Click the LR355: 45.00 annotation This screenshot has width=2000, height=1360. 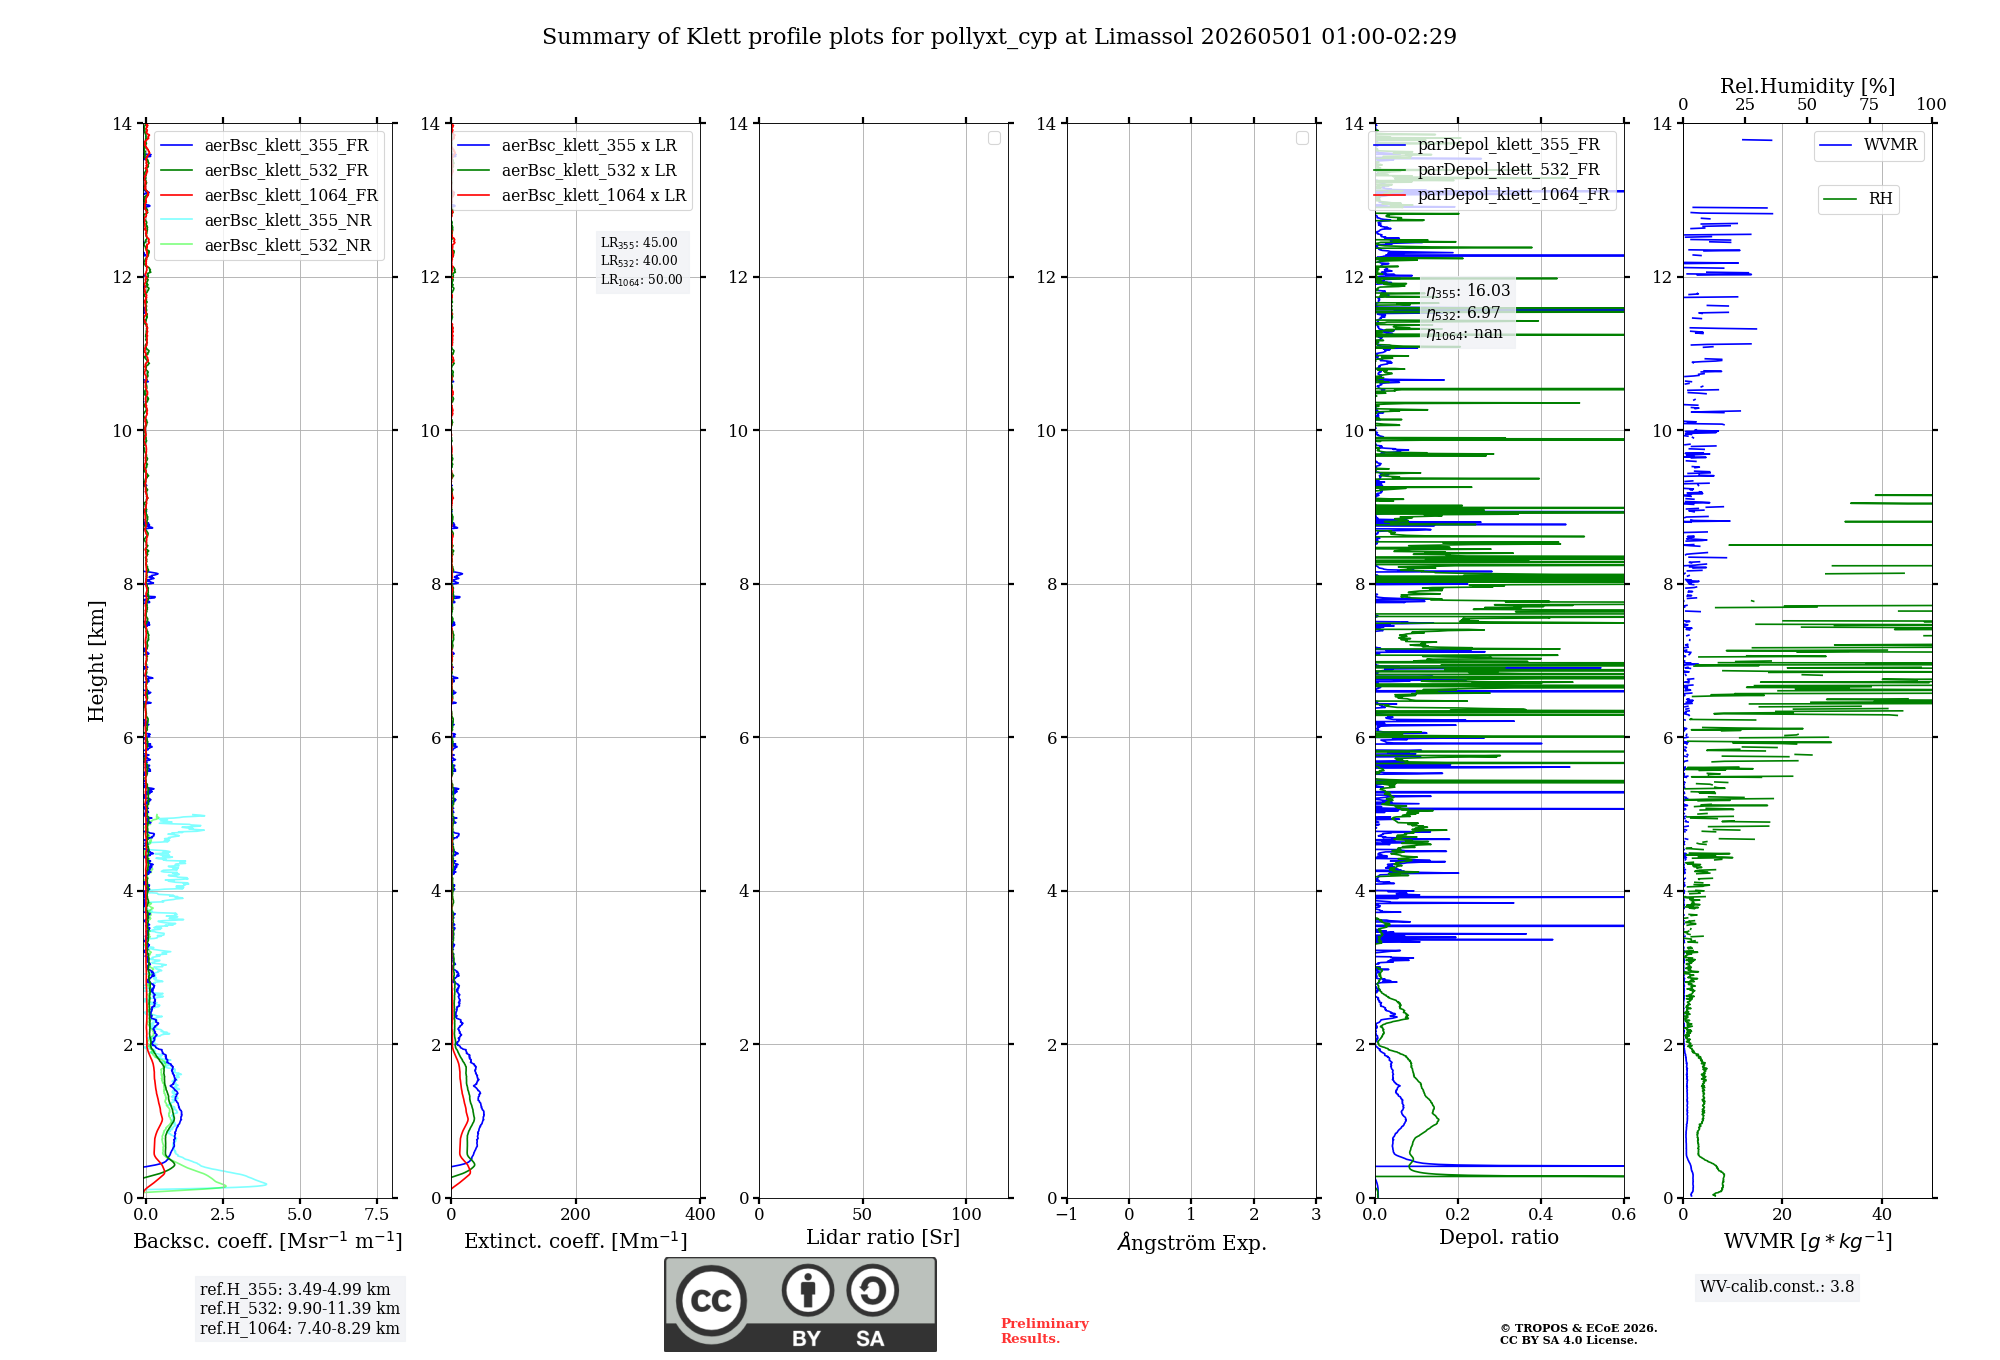coord(639,243)
